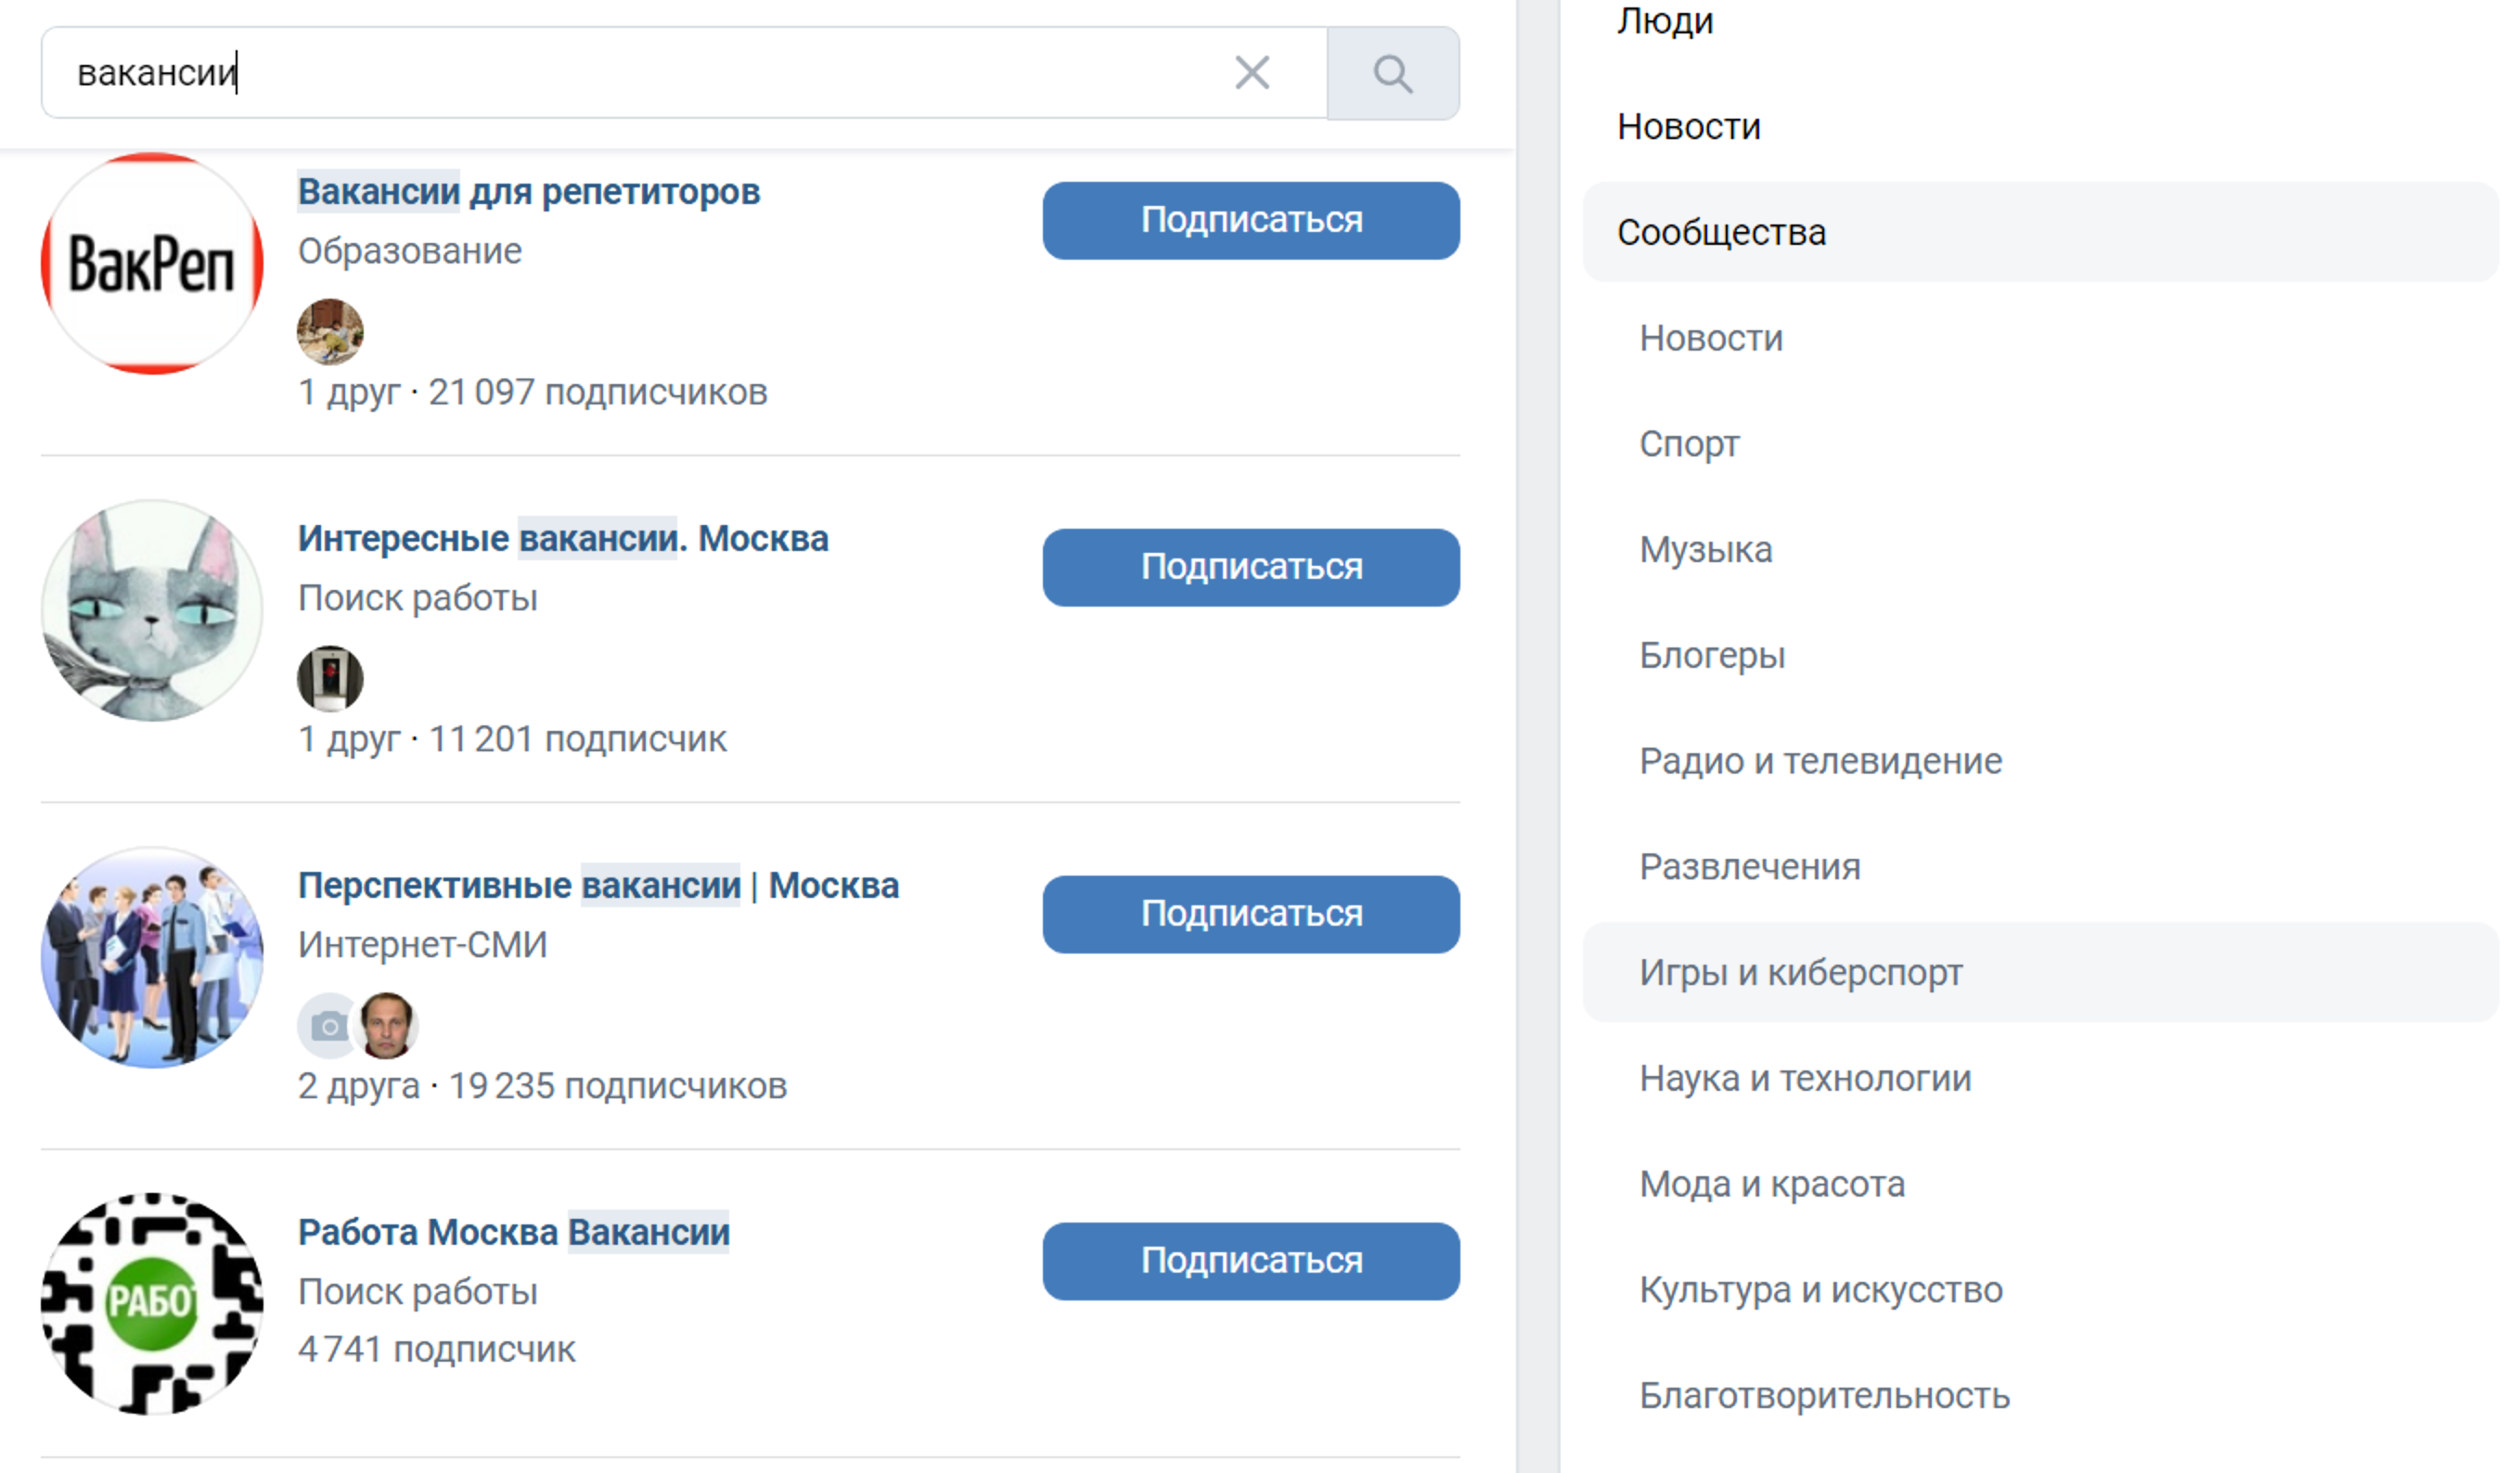View camera placeholder friend avatar under Перспективные вакансии
Viewport: 2520px width, 1473px height.
click(x=326, y=1026)
